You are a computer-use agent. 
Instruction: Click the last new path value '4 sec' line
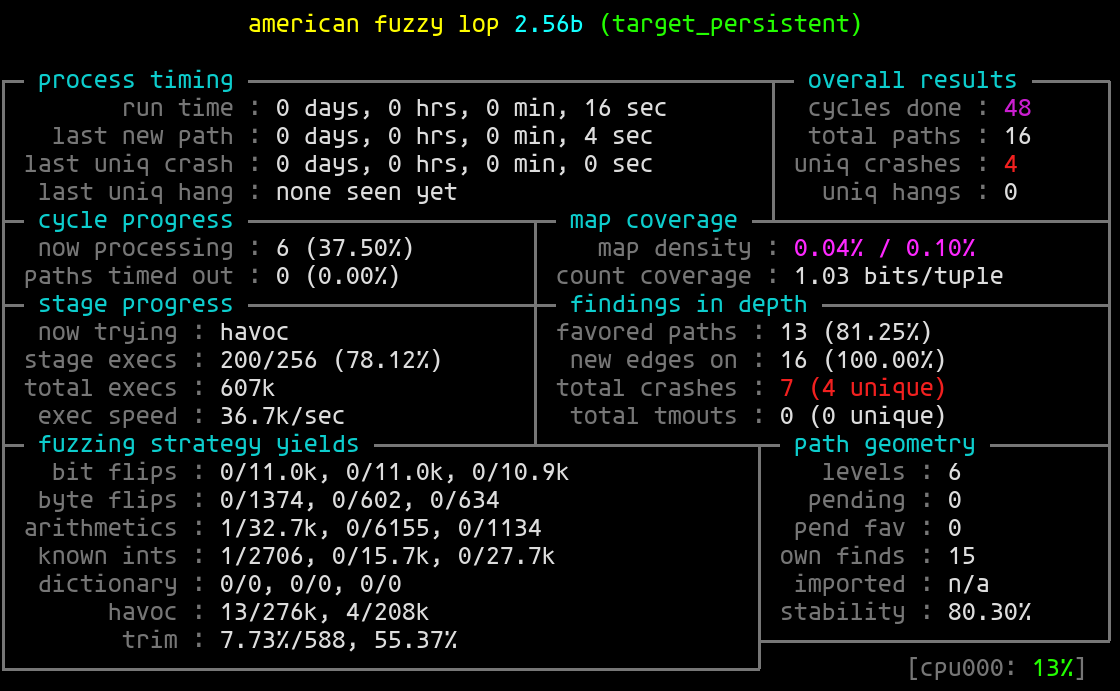point(464,136)
